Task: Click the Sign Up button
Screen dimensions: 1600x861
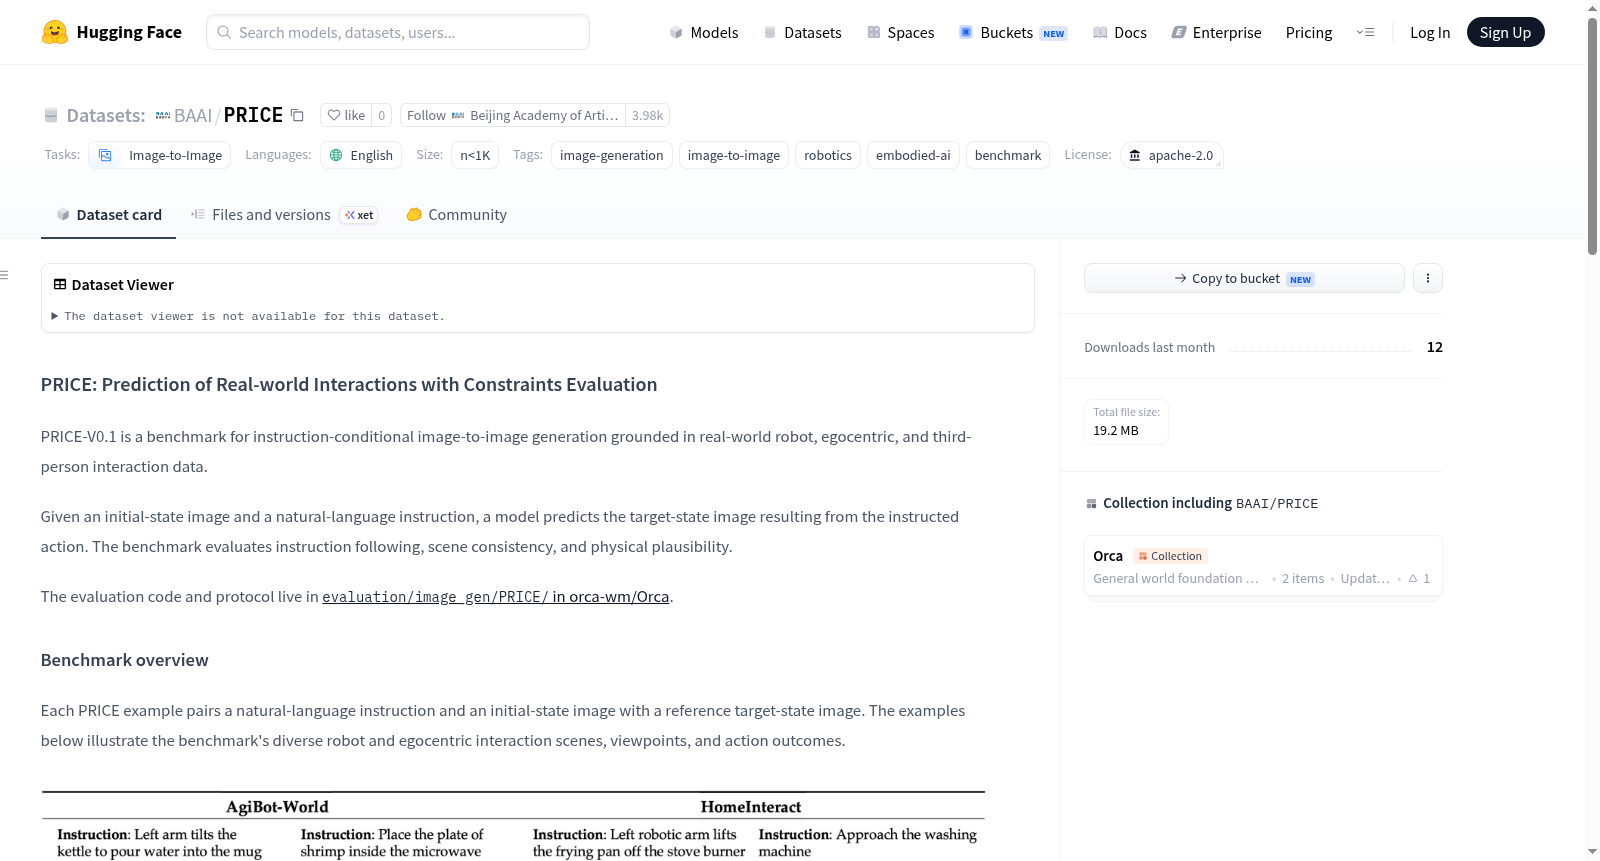Action: point(1505,32)
